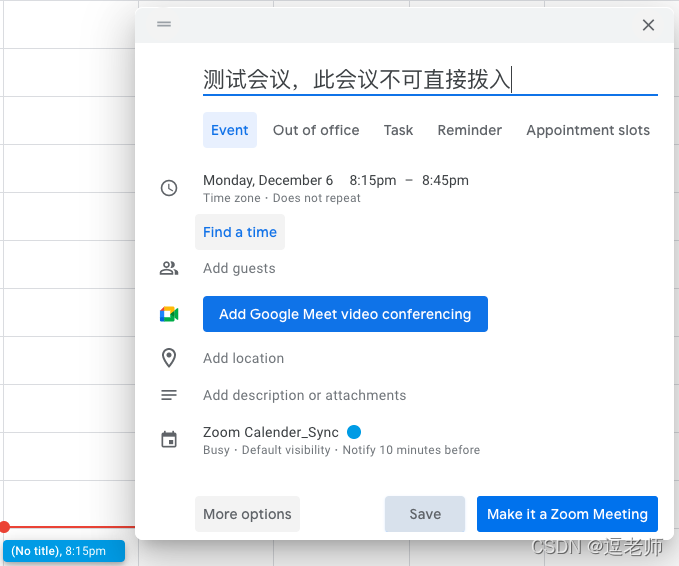Viewport: 679px width, 566px height.
Task: Grab the dialog drag handle icon
Action: tap(164, 24)
